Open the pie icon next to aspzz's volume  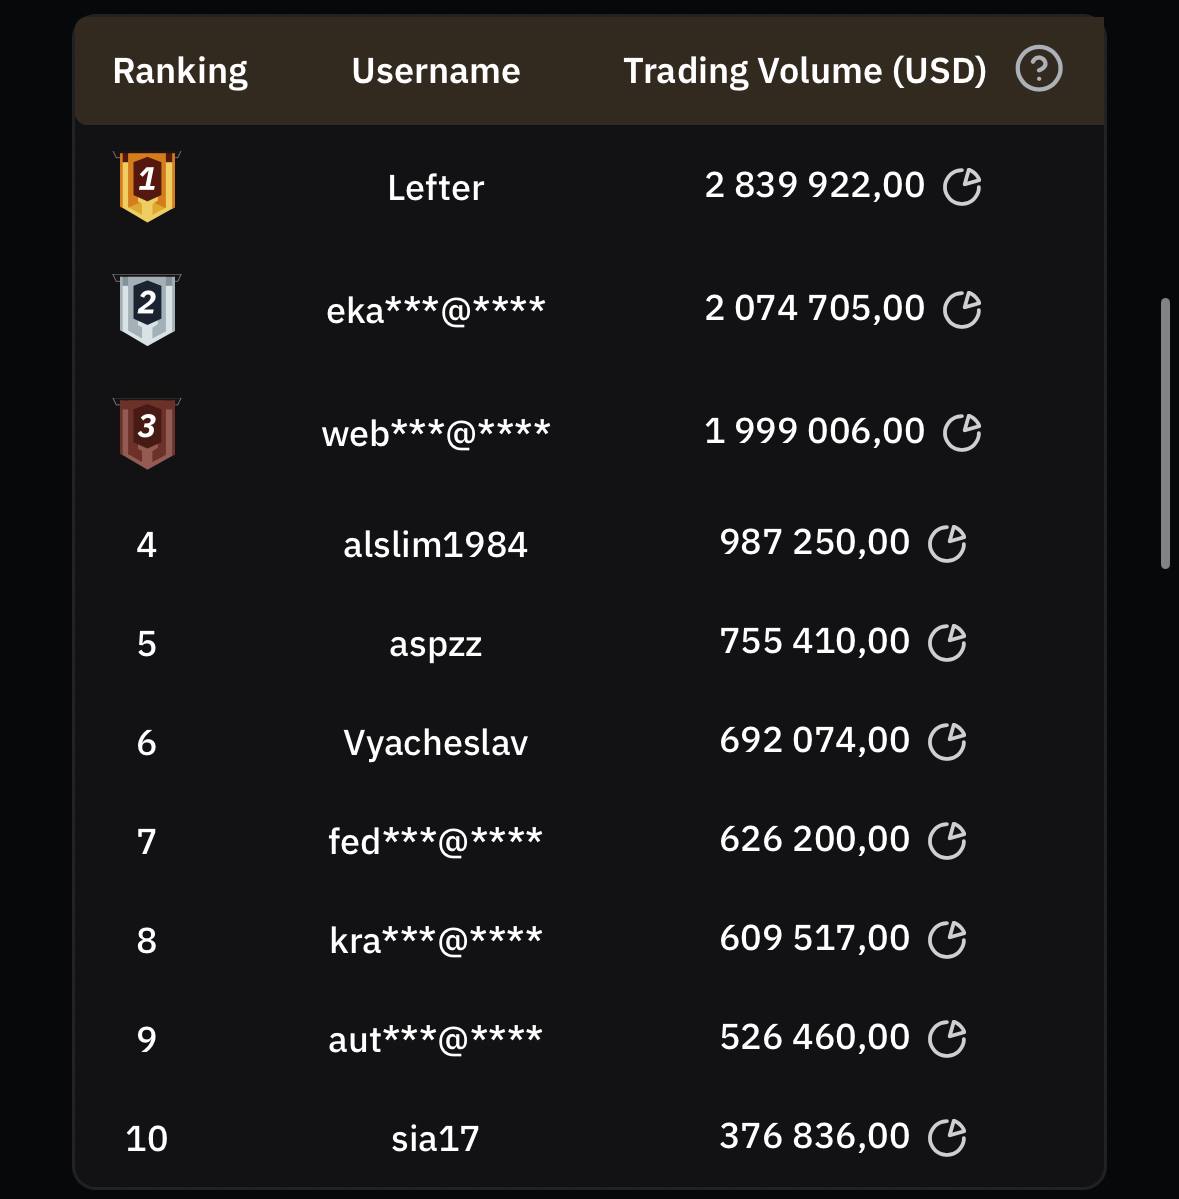(947, 642)
